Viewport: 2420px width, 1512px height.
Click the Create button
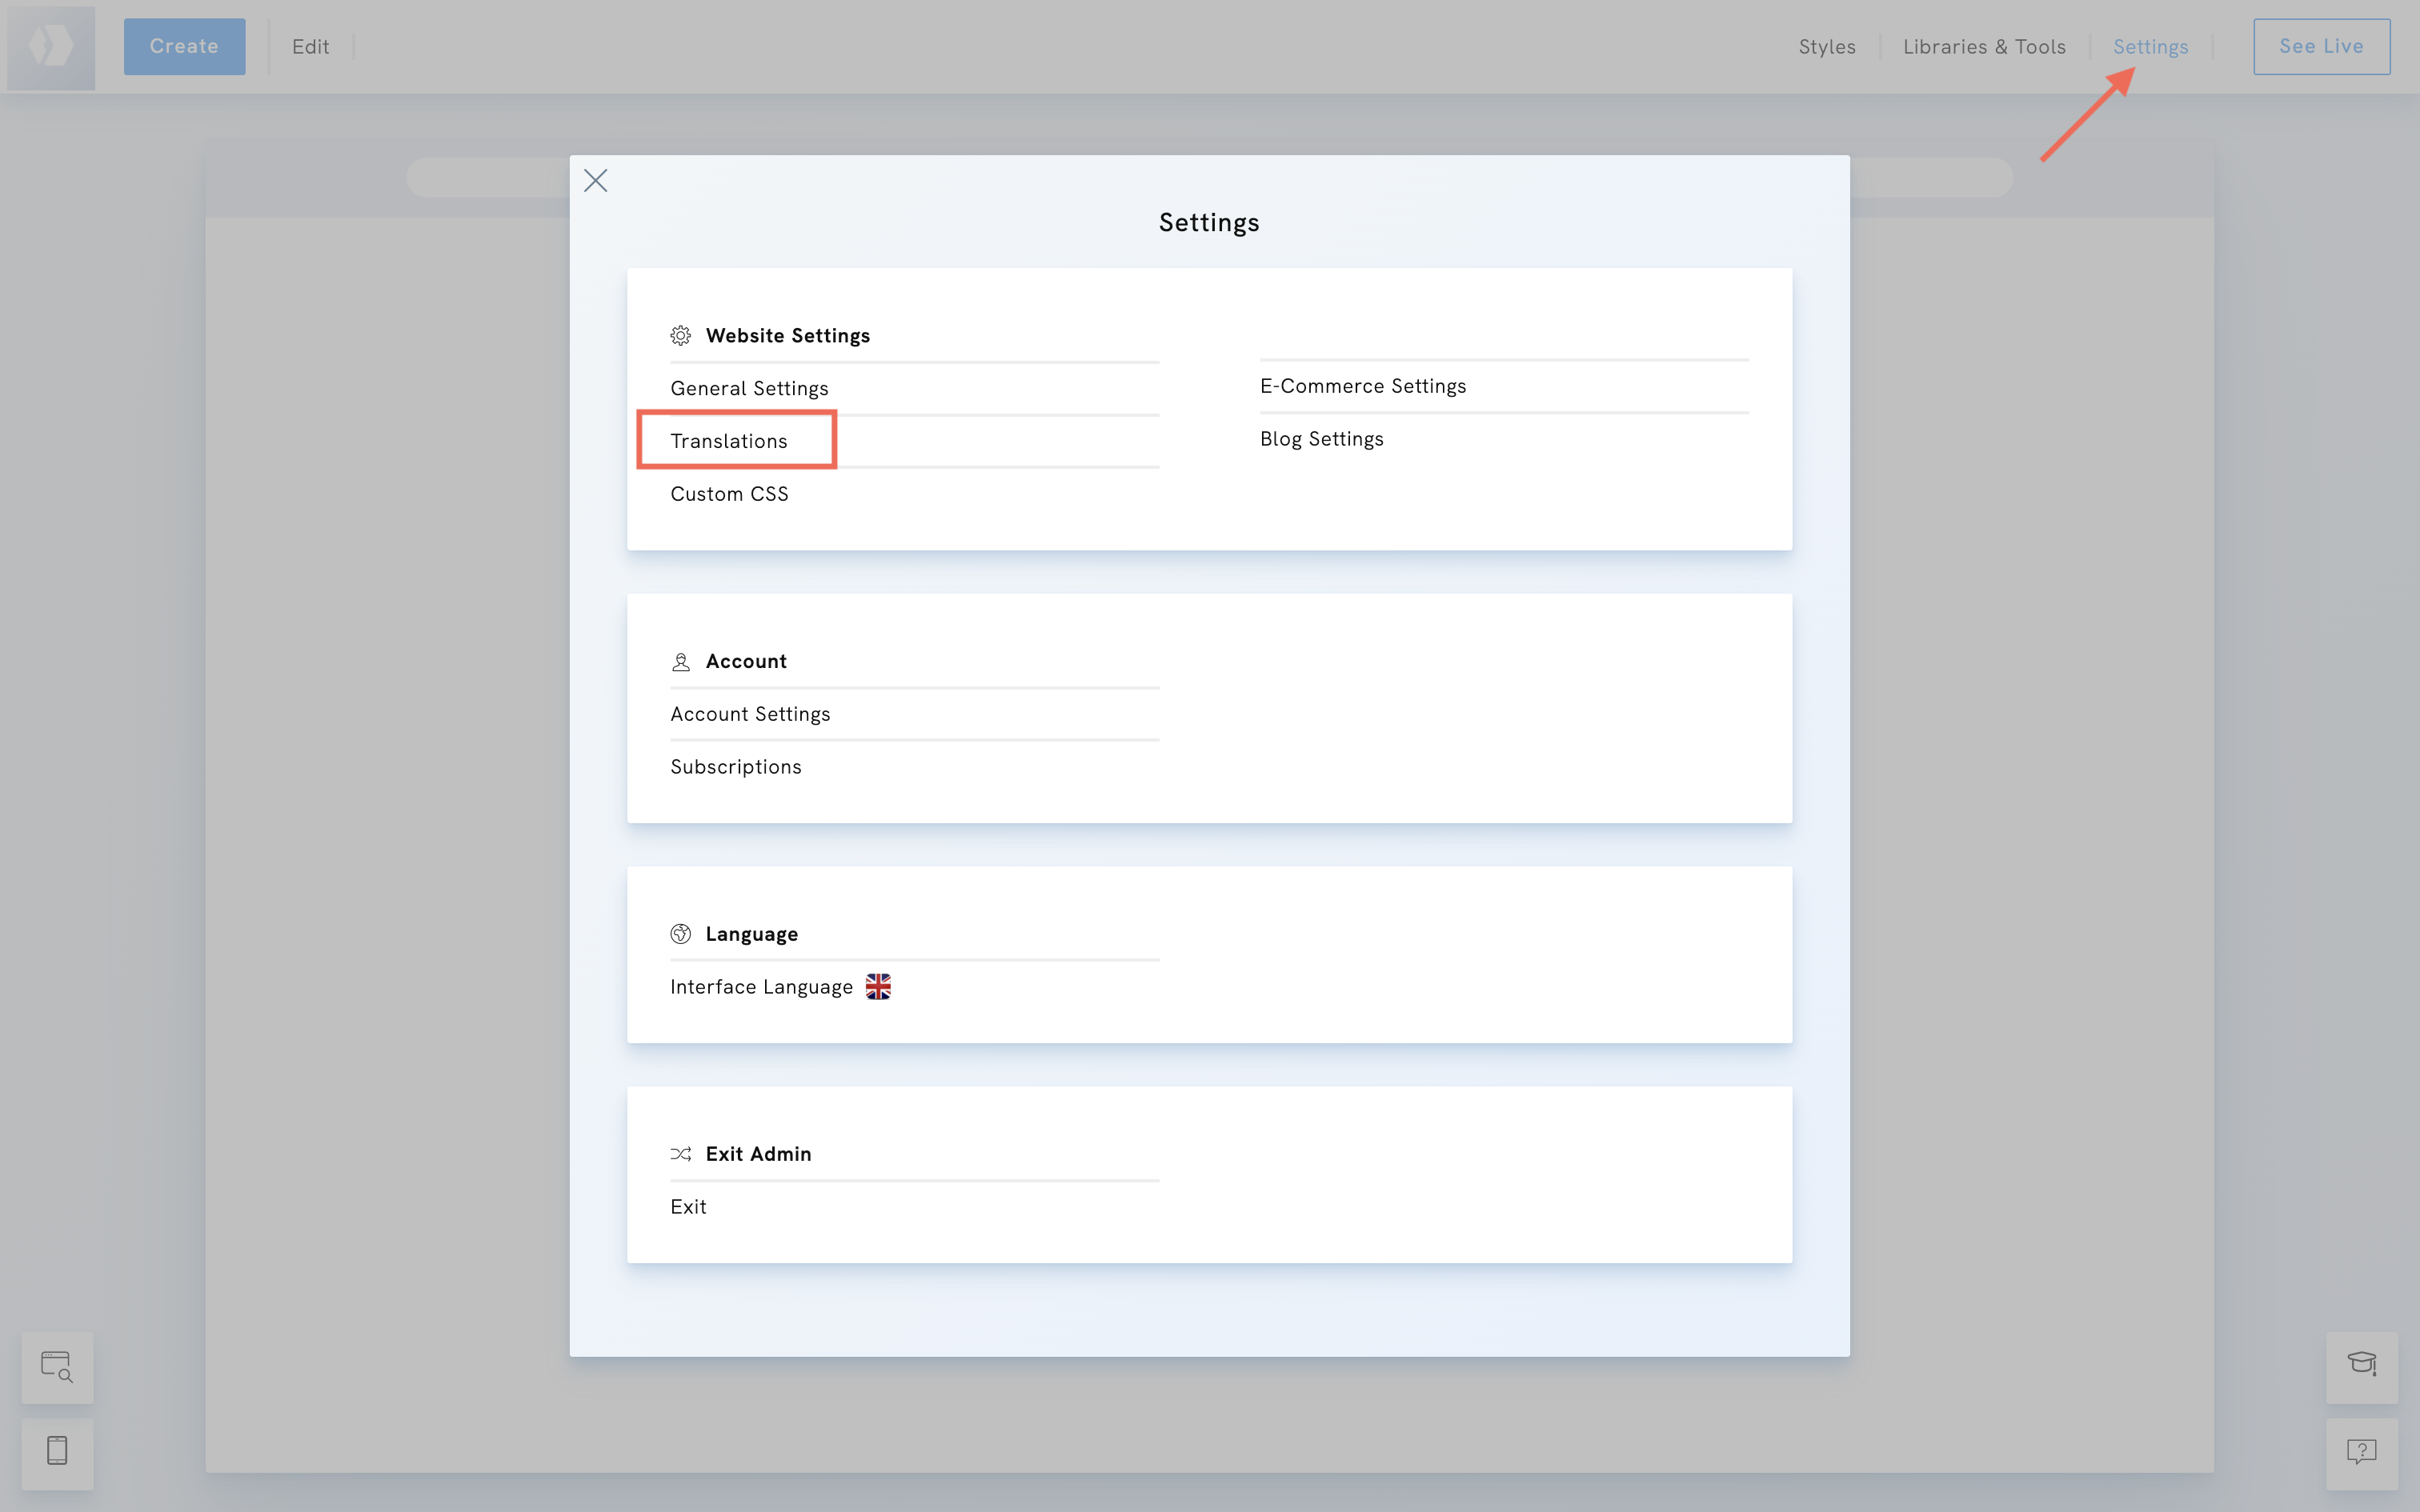click(184, 46)
